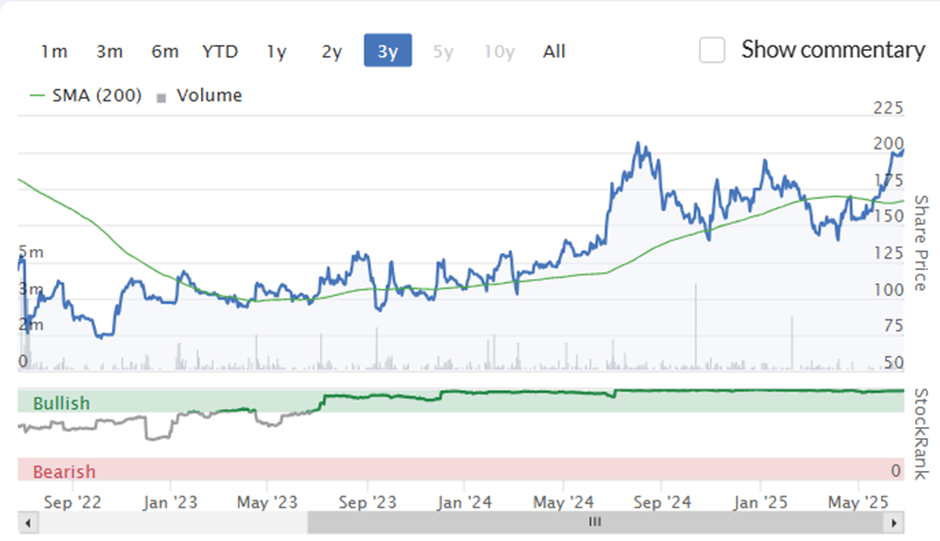Click the chart navigator scrollbar handle

pos(595,522)
